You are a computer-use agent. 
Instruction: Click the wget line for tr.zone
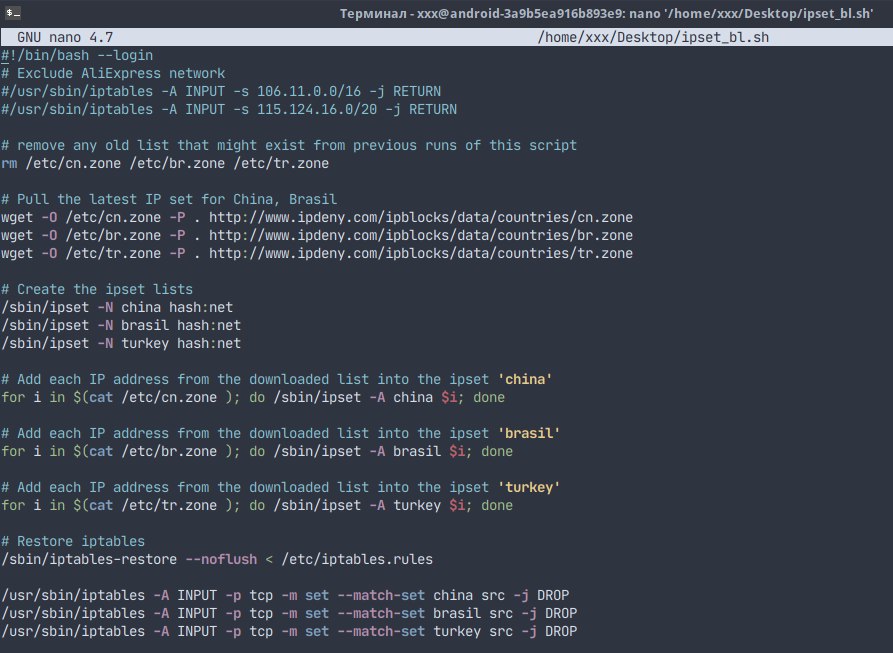tap(317, 253)
